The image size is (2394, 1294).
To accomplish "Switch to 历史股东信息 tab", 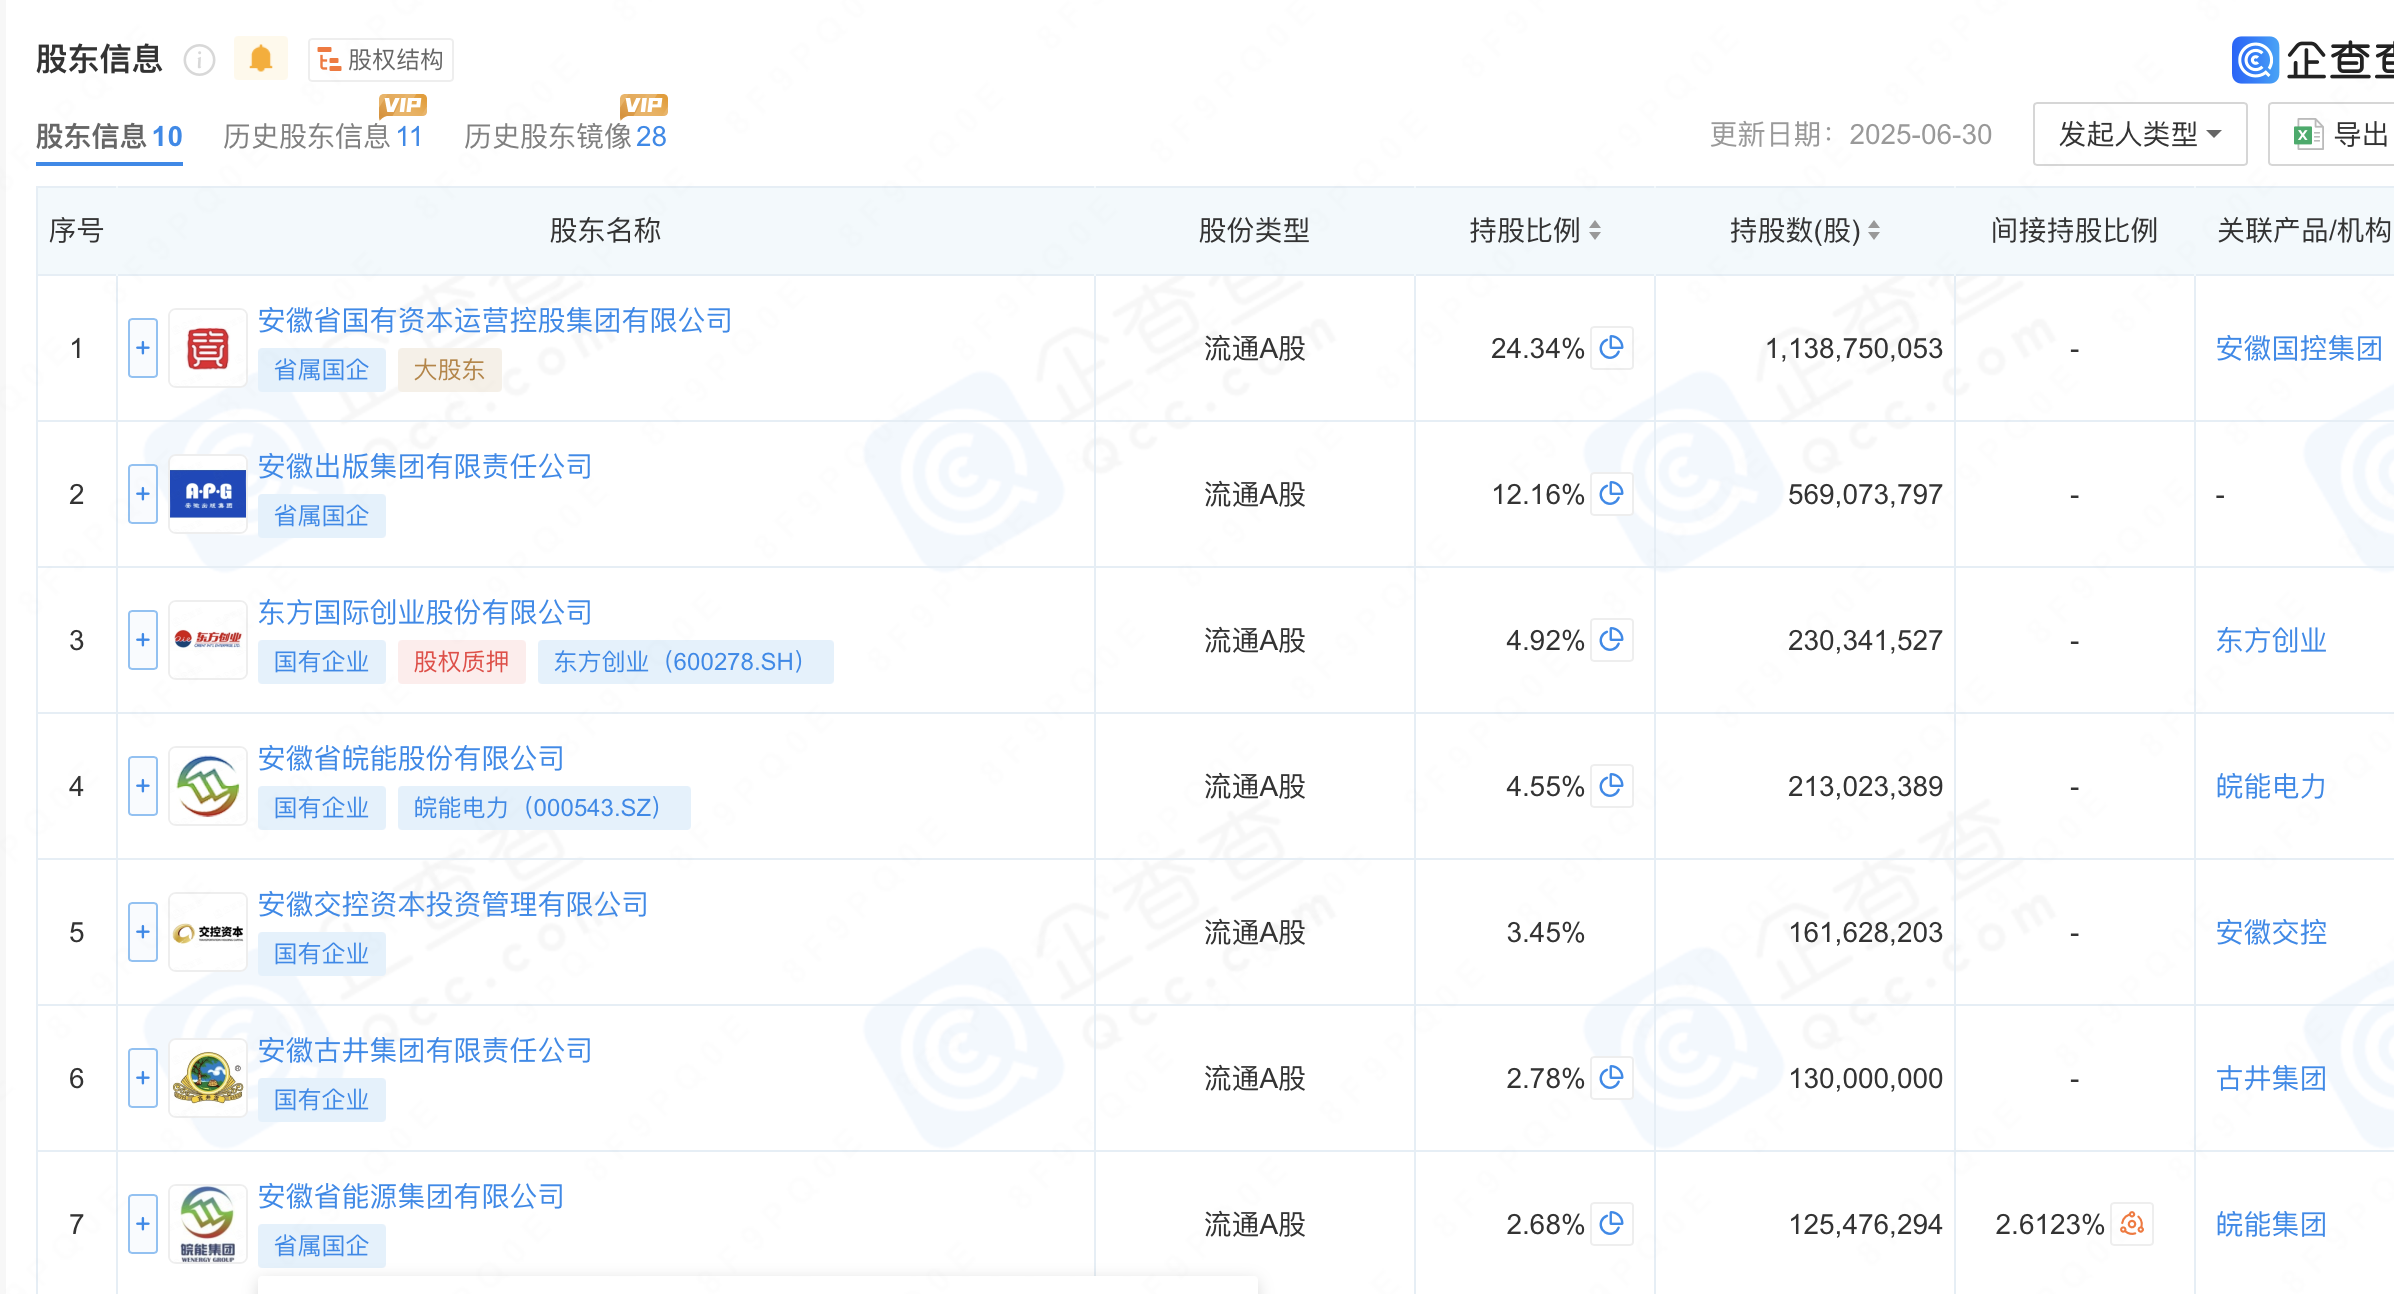I will [322, 136].
